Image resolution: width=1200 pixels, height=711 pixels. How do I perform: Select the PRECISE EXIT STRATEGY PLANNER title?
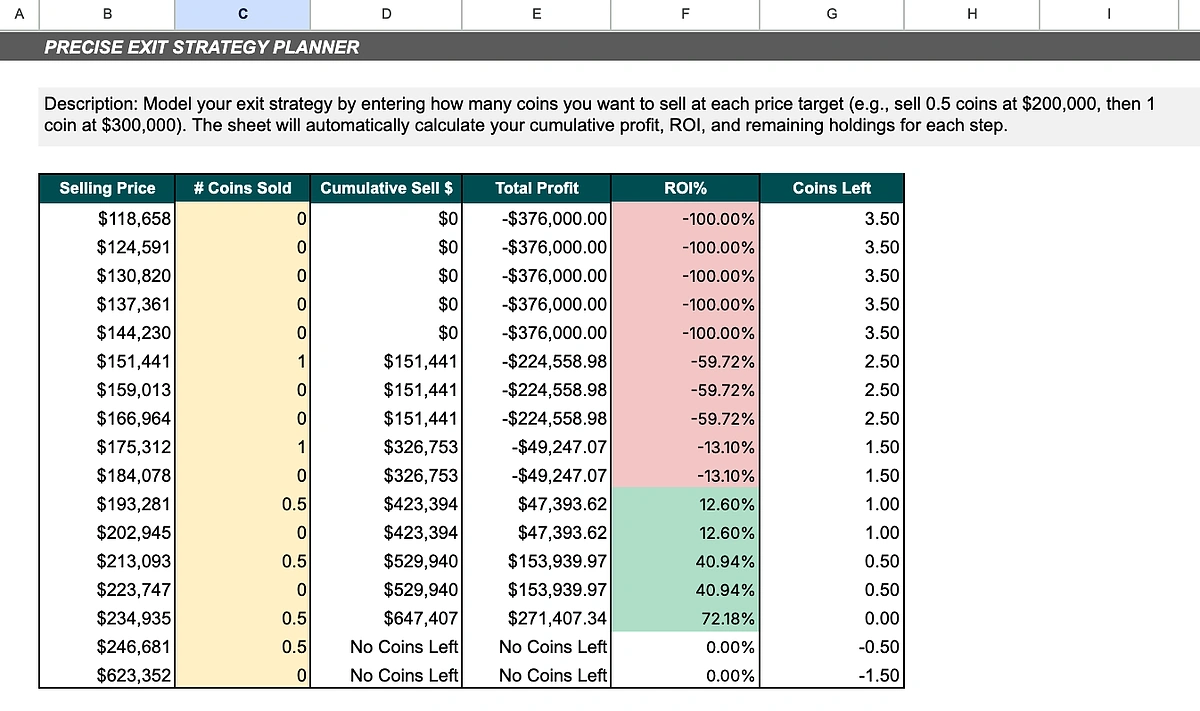click(200, 47)
